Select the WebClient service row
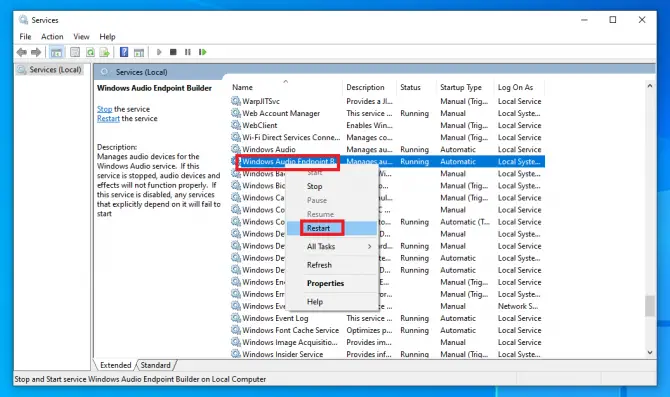This screenshot has width=670, height=397. pos(388,125)
